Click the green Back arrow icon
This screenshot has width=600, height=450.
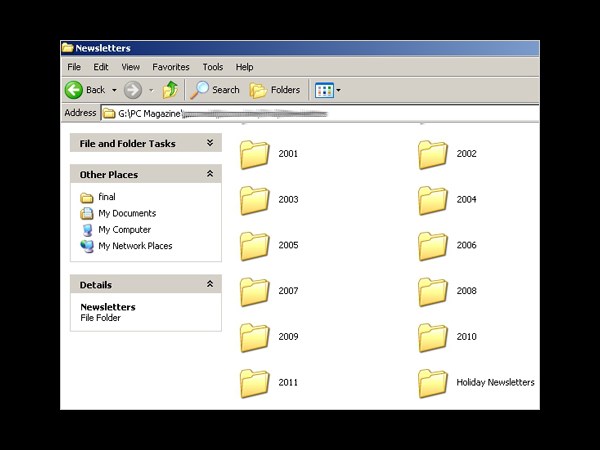click(74, 90)
